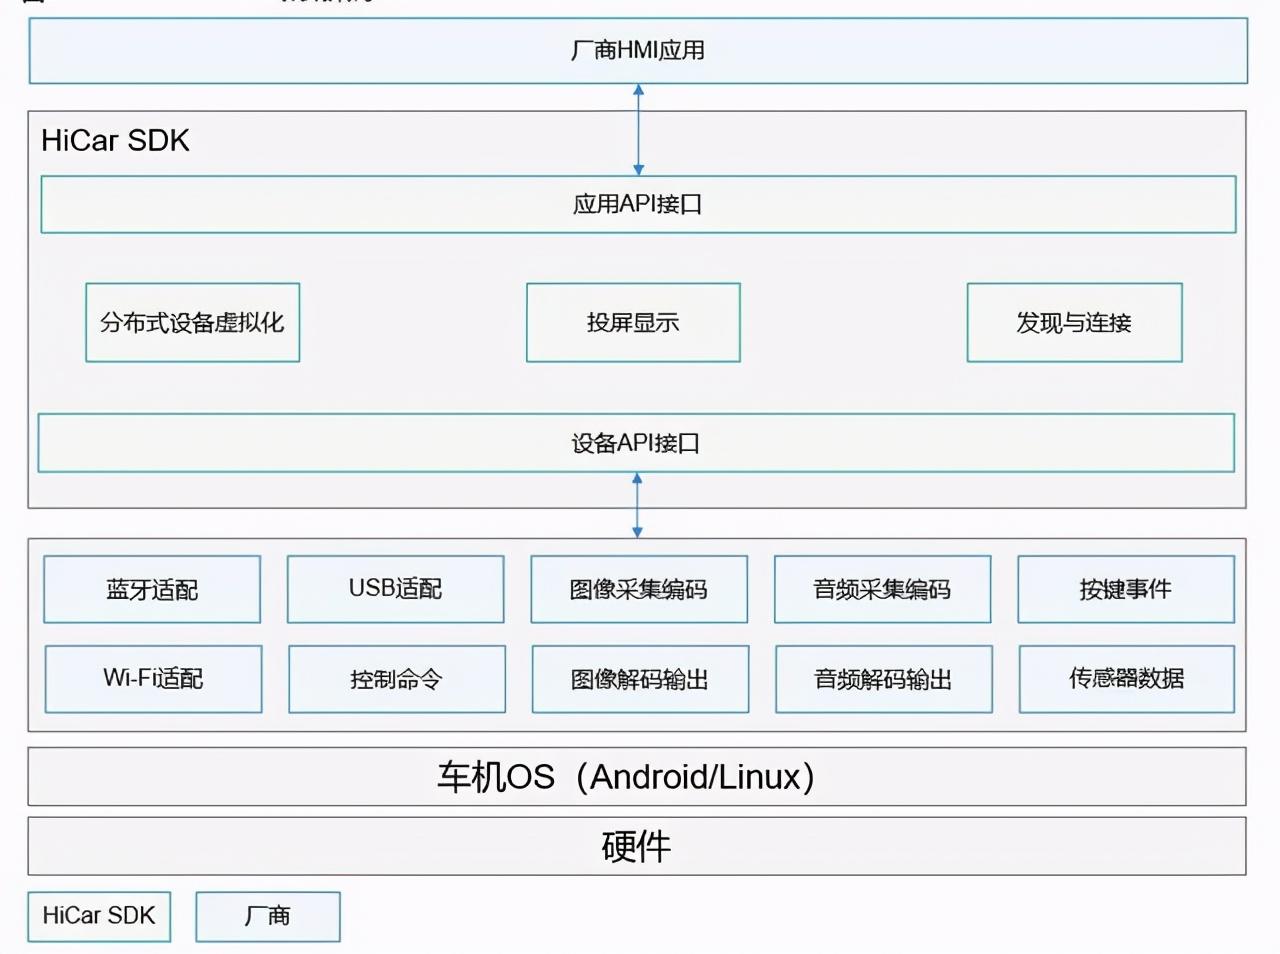Click the 车机OS (Android/Linux) layer
The width and height of the screenshot is (1280, 954).
[x=637, y=775]
